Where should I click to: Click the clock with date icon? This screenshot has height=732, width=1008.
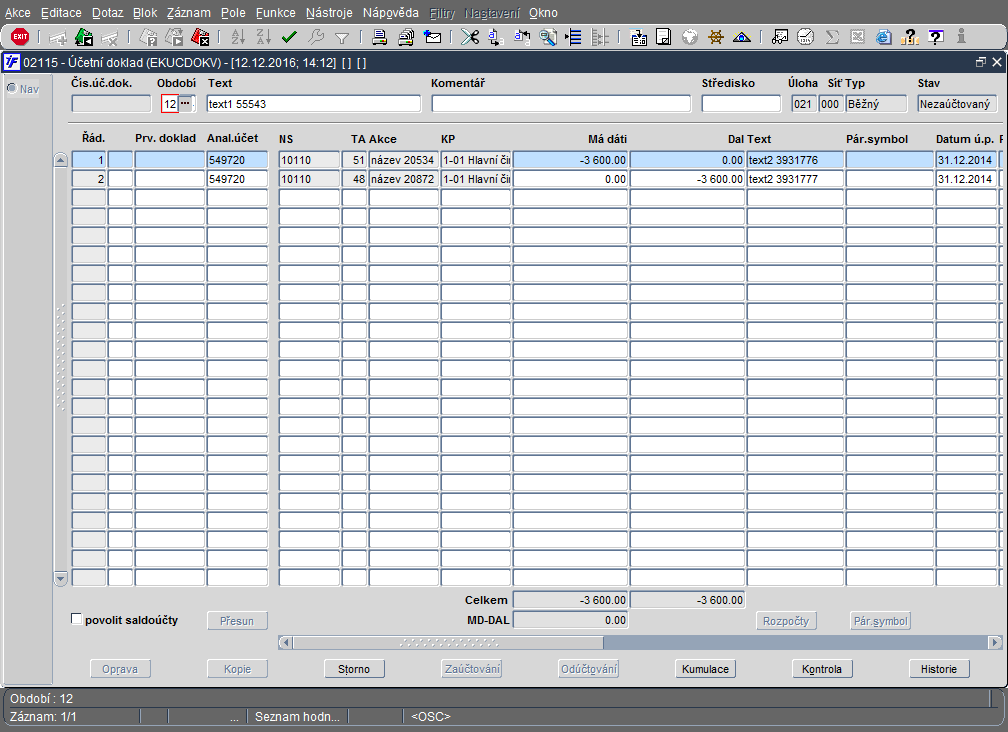click(806, 37)
